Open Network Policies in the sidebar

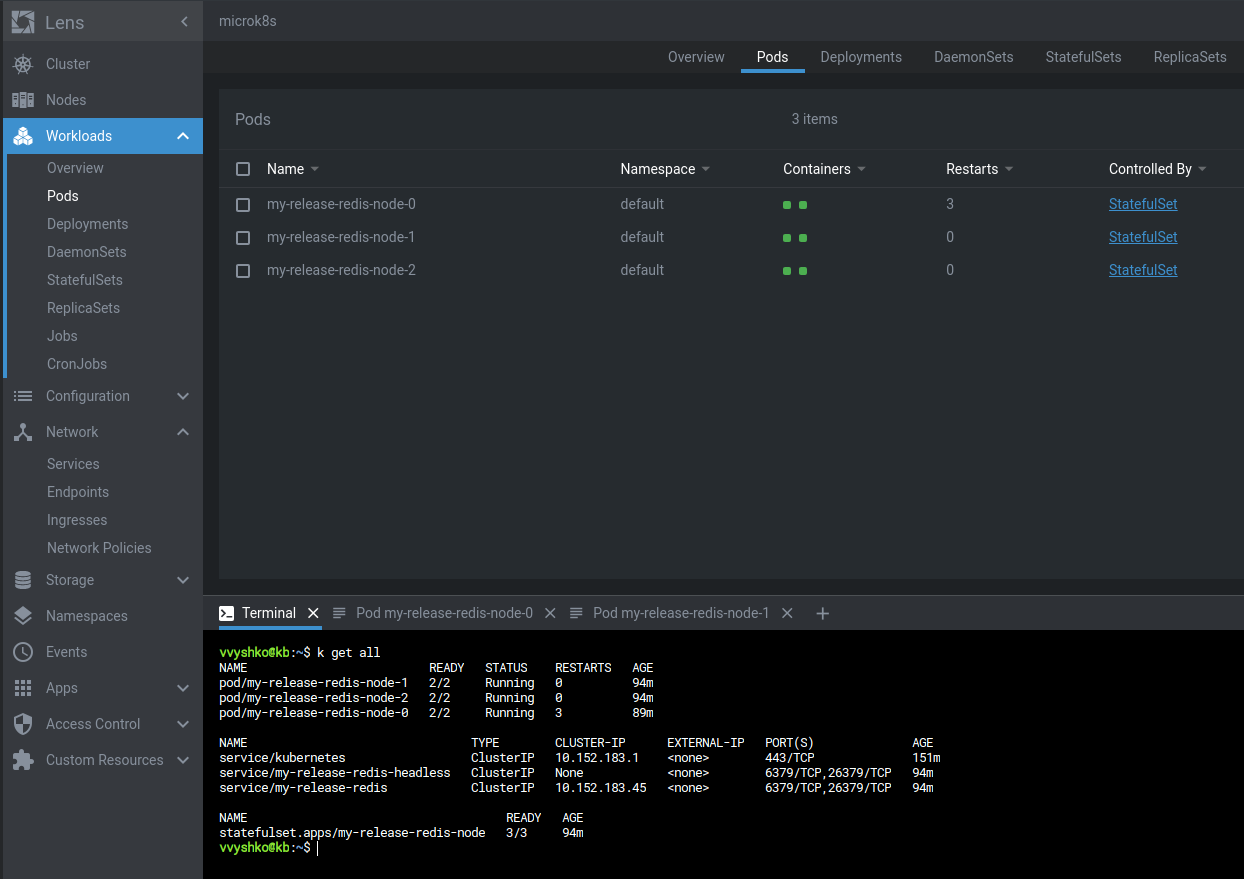tap(99, 548)
